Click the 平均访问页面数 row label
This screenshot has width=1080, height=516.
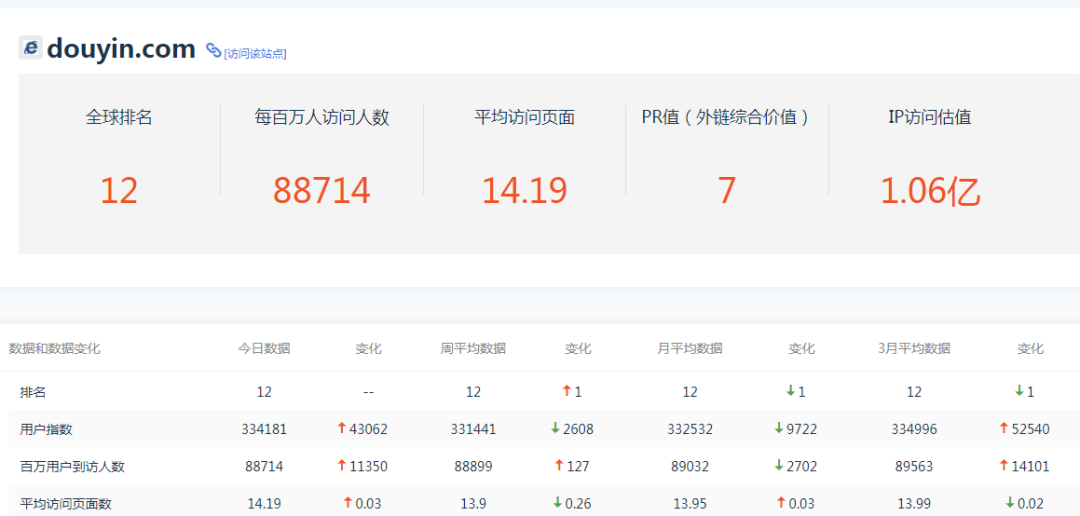pos(65,504)
